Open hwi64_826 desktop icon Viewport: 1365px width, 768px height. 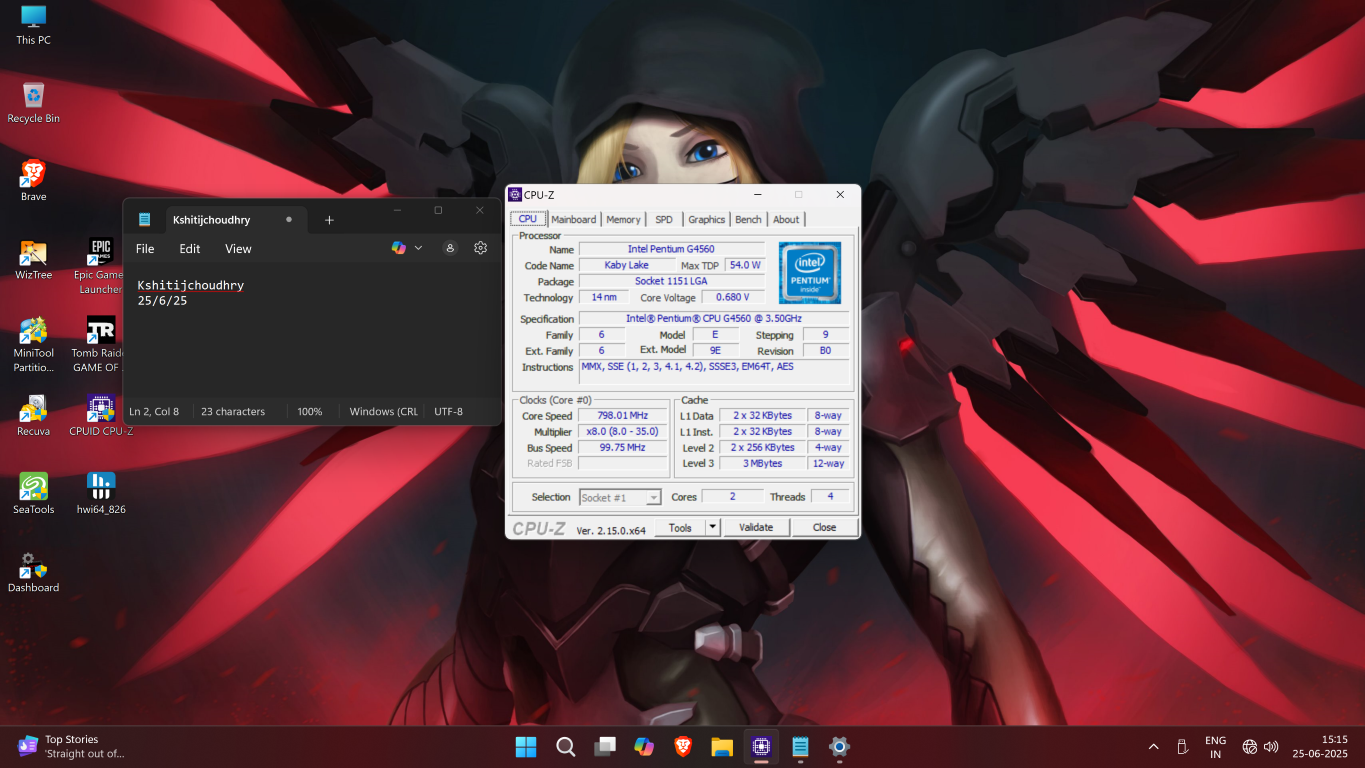100,493
